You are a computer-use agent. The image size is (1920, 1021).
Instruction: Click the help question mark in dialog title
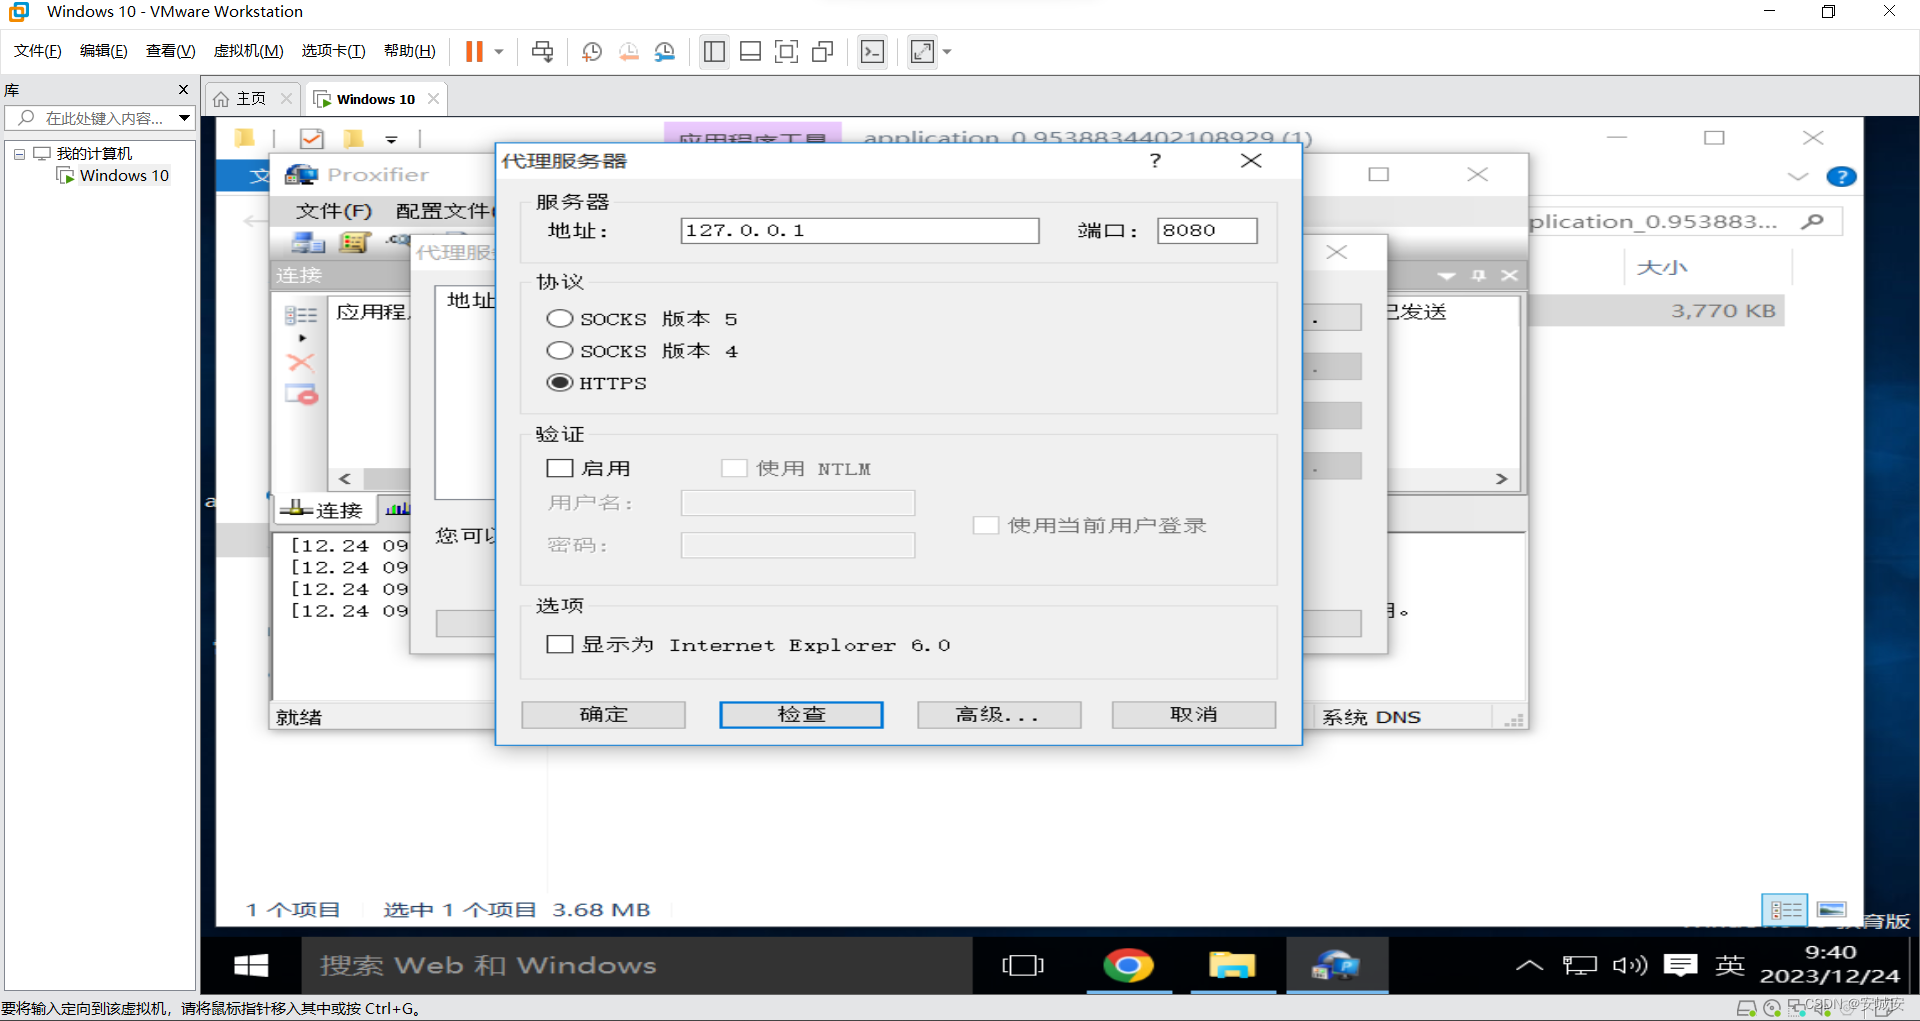point(1156,160)
